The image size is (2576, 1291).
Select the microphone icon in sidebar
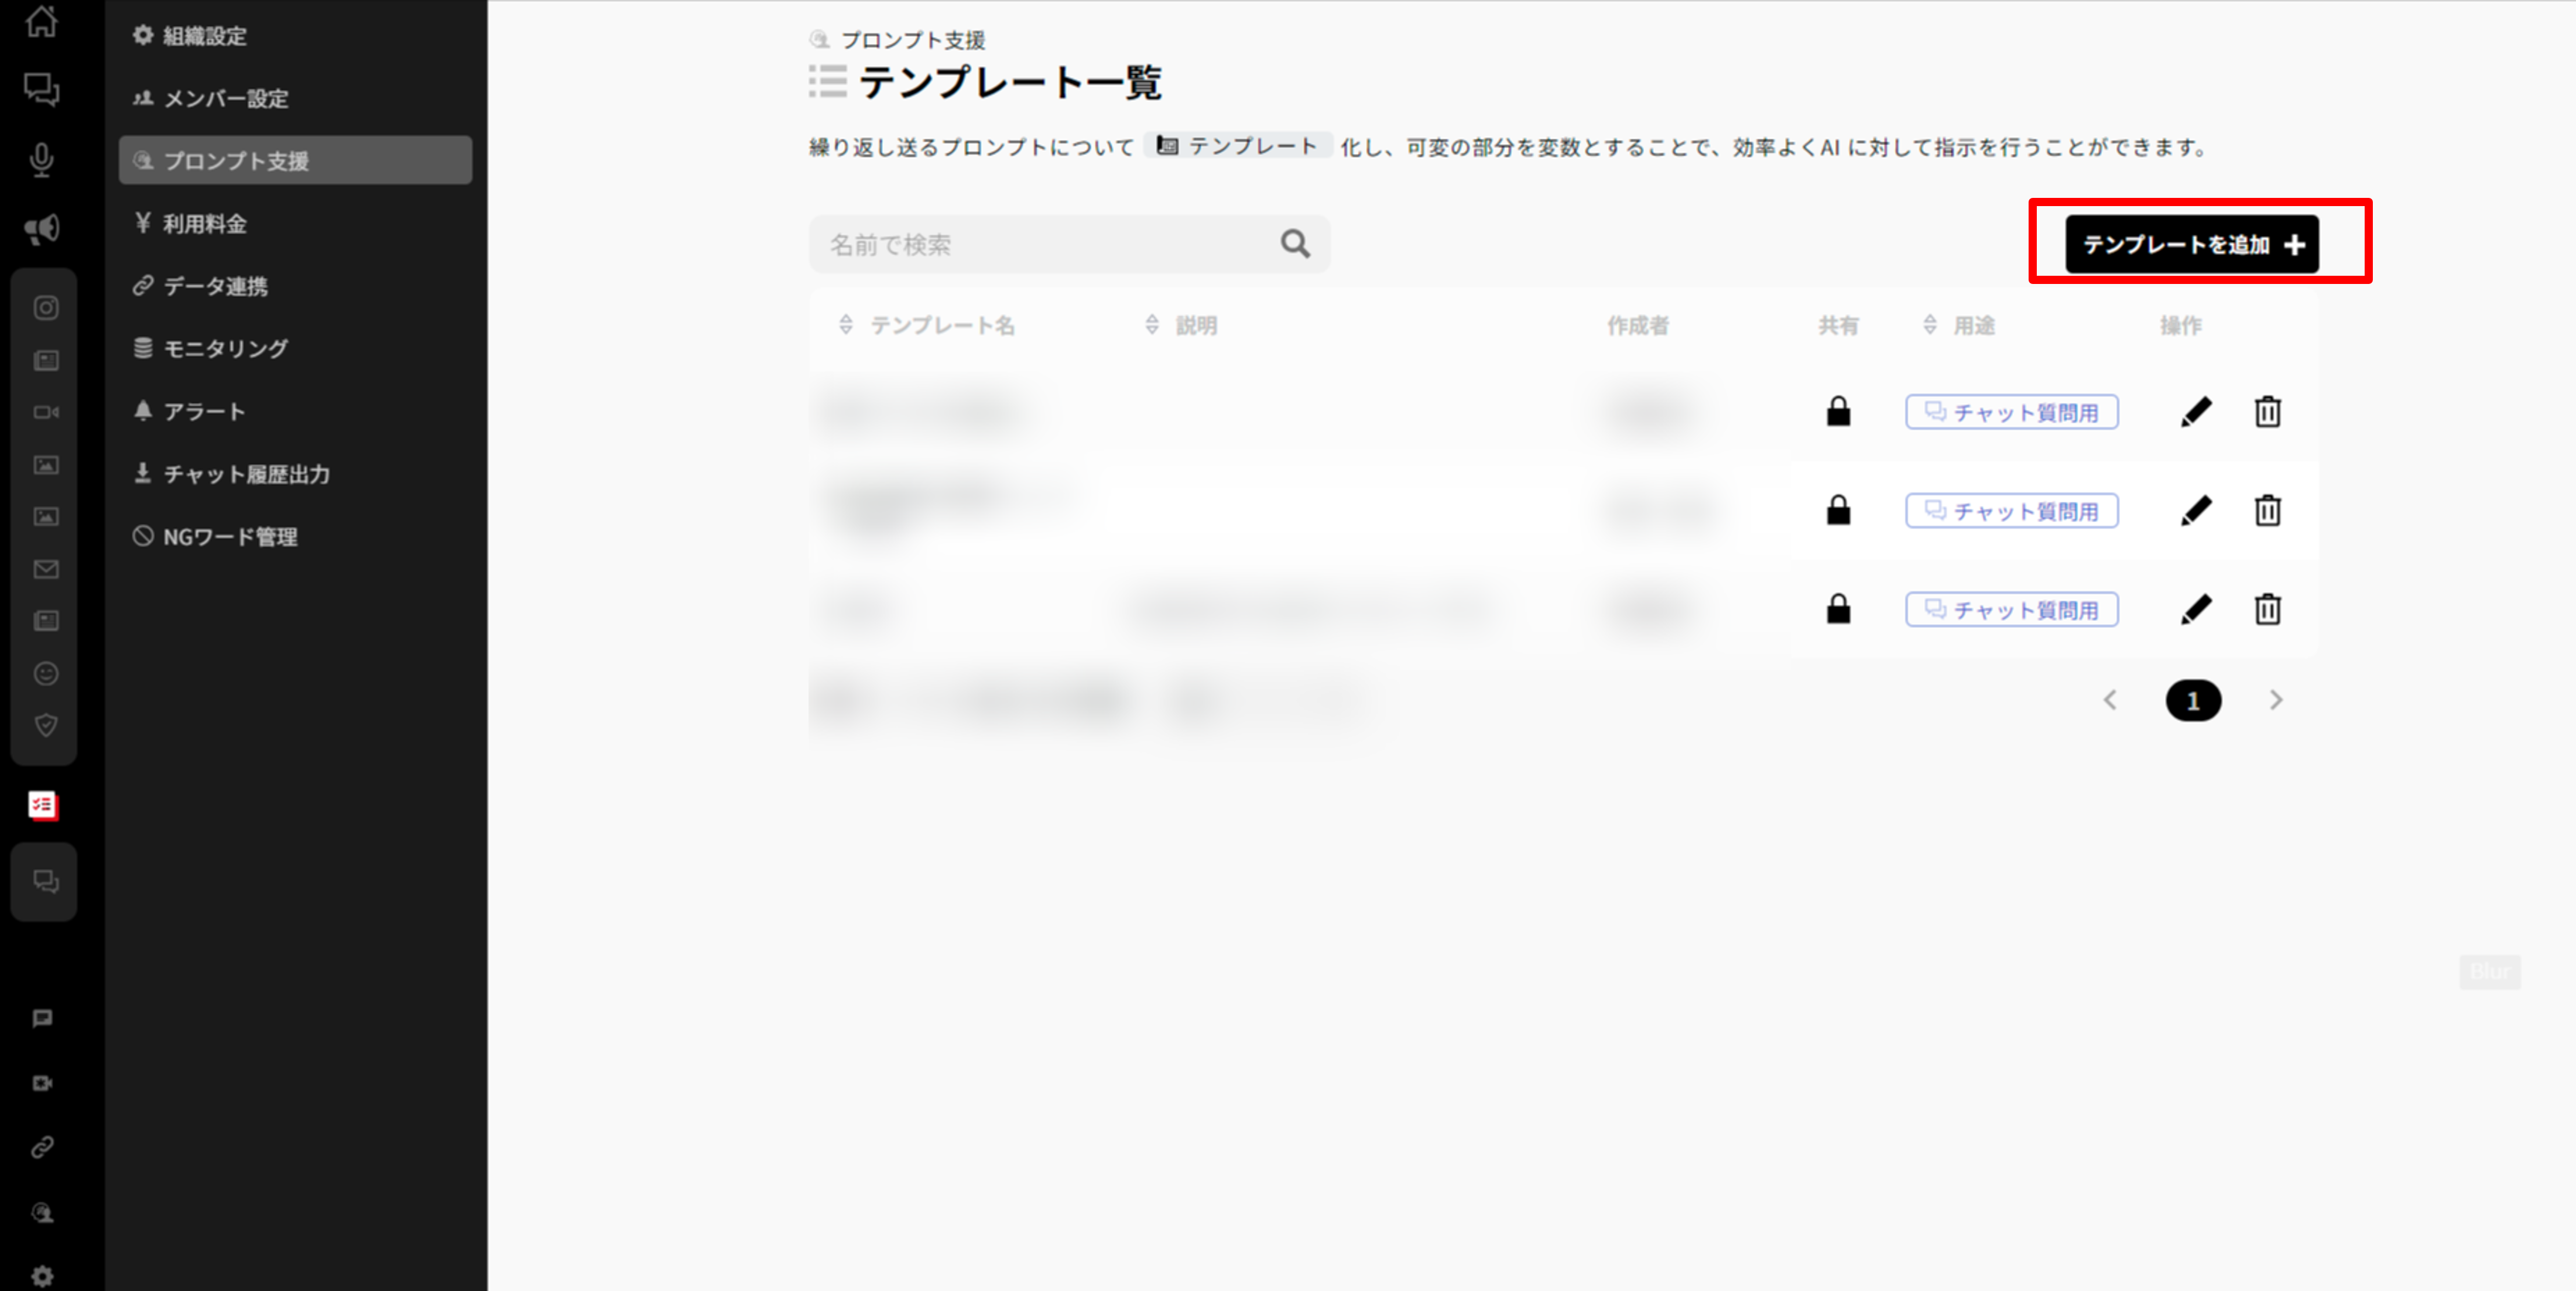(x=43, y=160)
